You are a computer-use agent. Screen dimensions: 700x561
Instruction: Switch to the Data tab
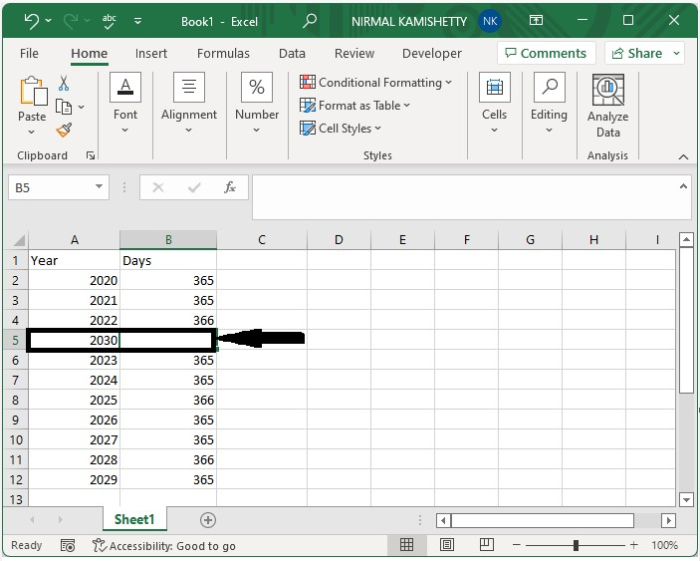click(x=292, y=54)
